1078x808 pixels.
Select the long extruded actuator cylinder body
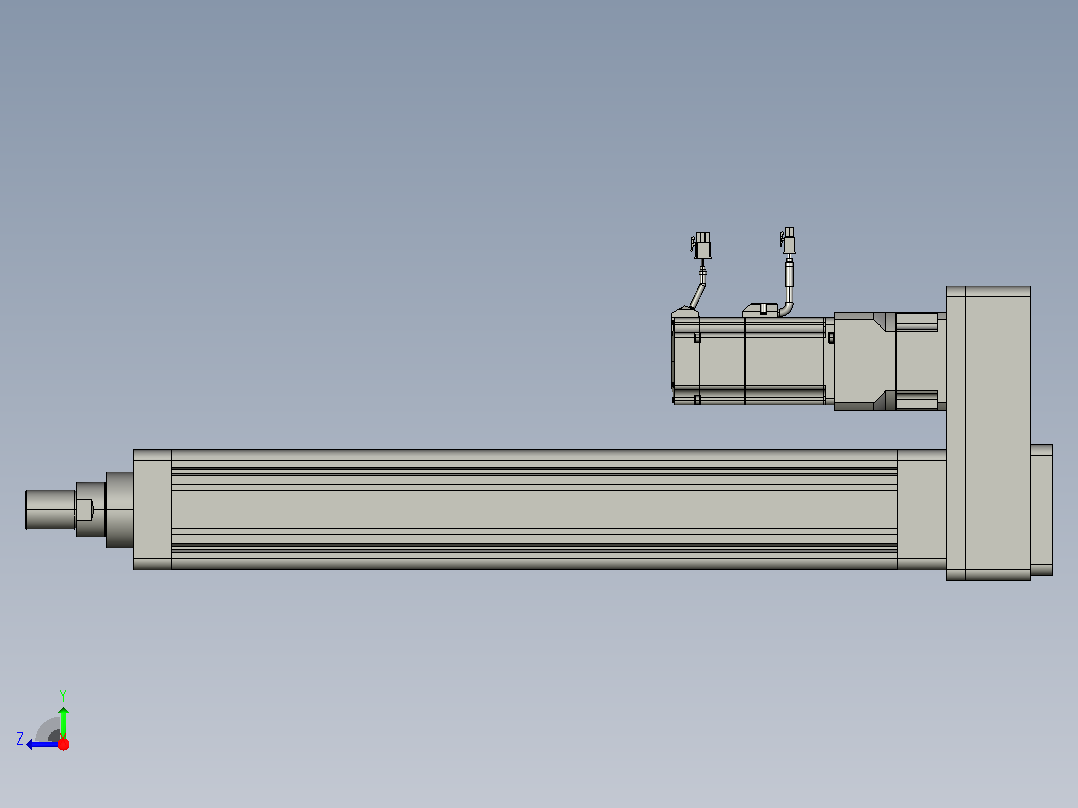tap(534, 510)
